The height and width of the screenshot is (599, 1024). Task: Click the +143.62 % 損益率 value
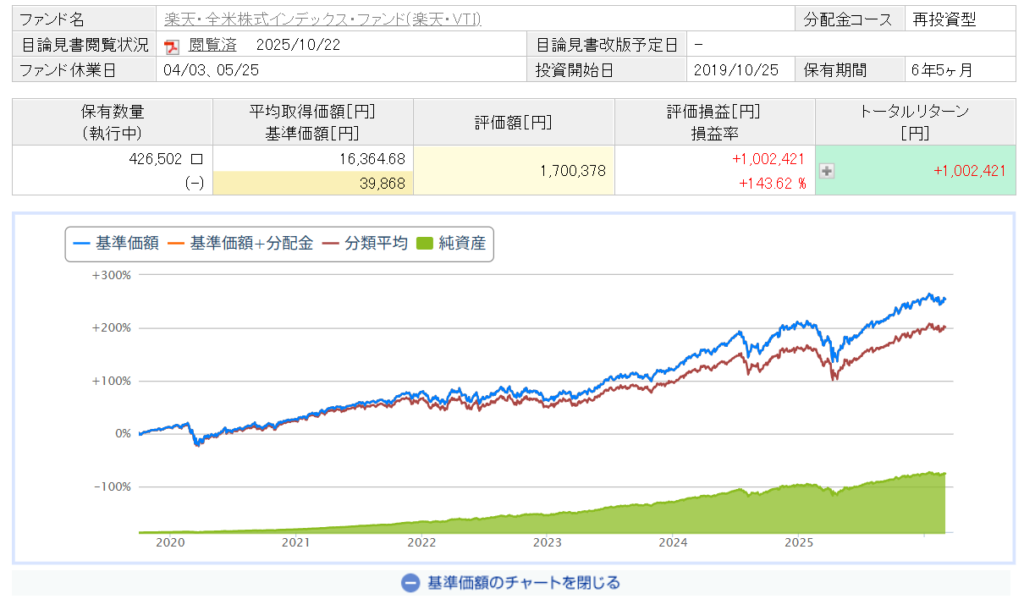point(772,183)
